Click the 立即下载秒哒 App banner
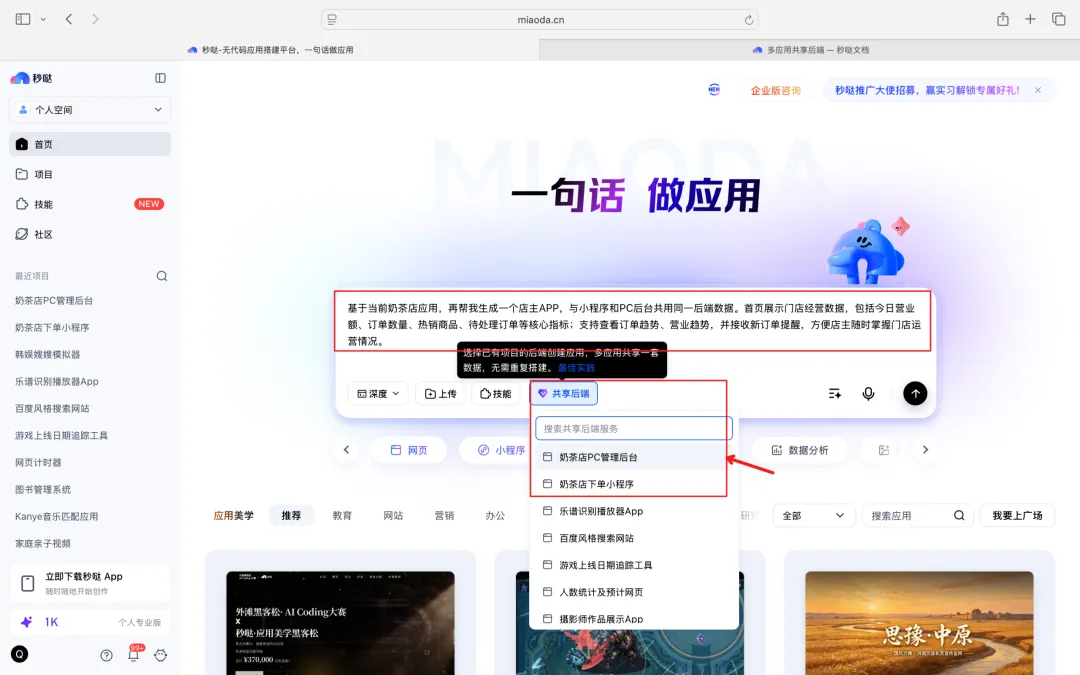Image resolution: width=1080 pixels, height=675 pixels. [90, 583]
